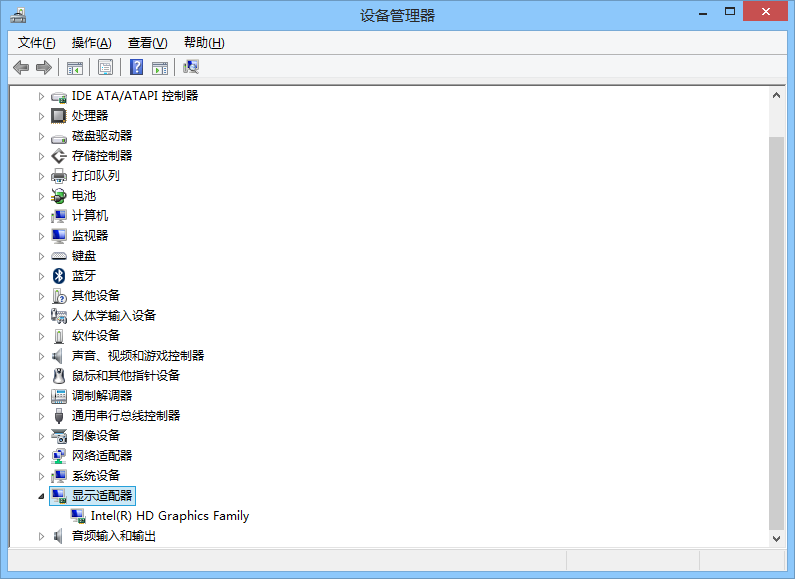The image size is (795, 579).
Task: Click the IDE ATA/ATAPI 控制器 device icon
Action: pyautogui.click(x=59, y=96)
